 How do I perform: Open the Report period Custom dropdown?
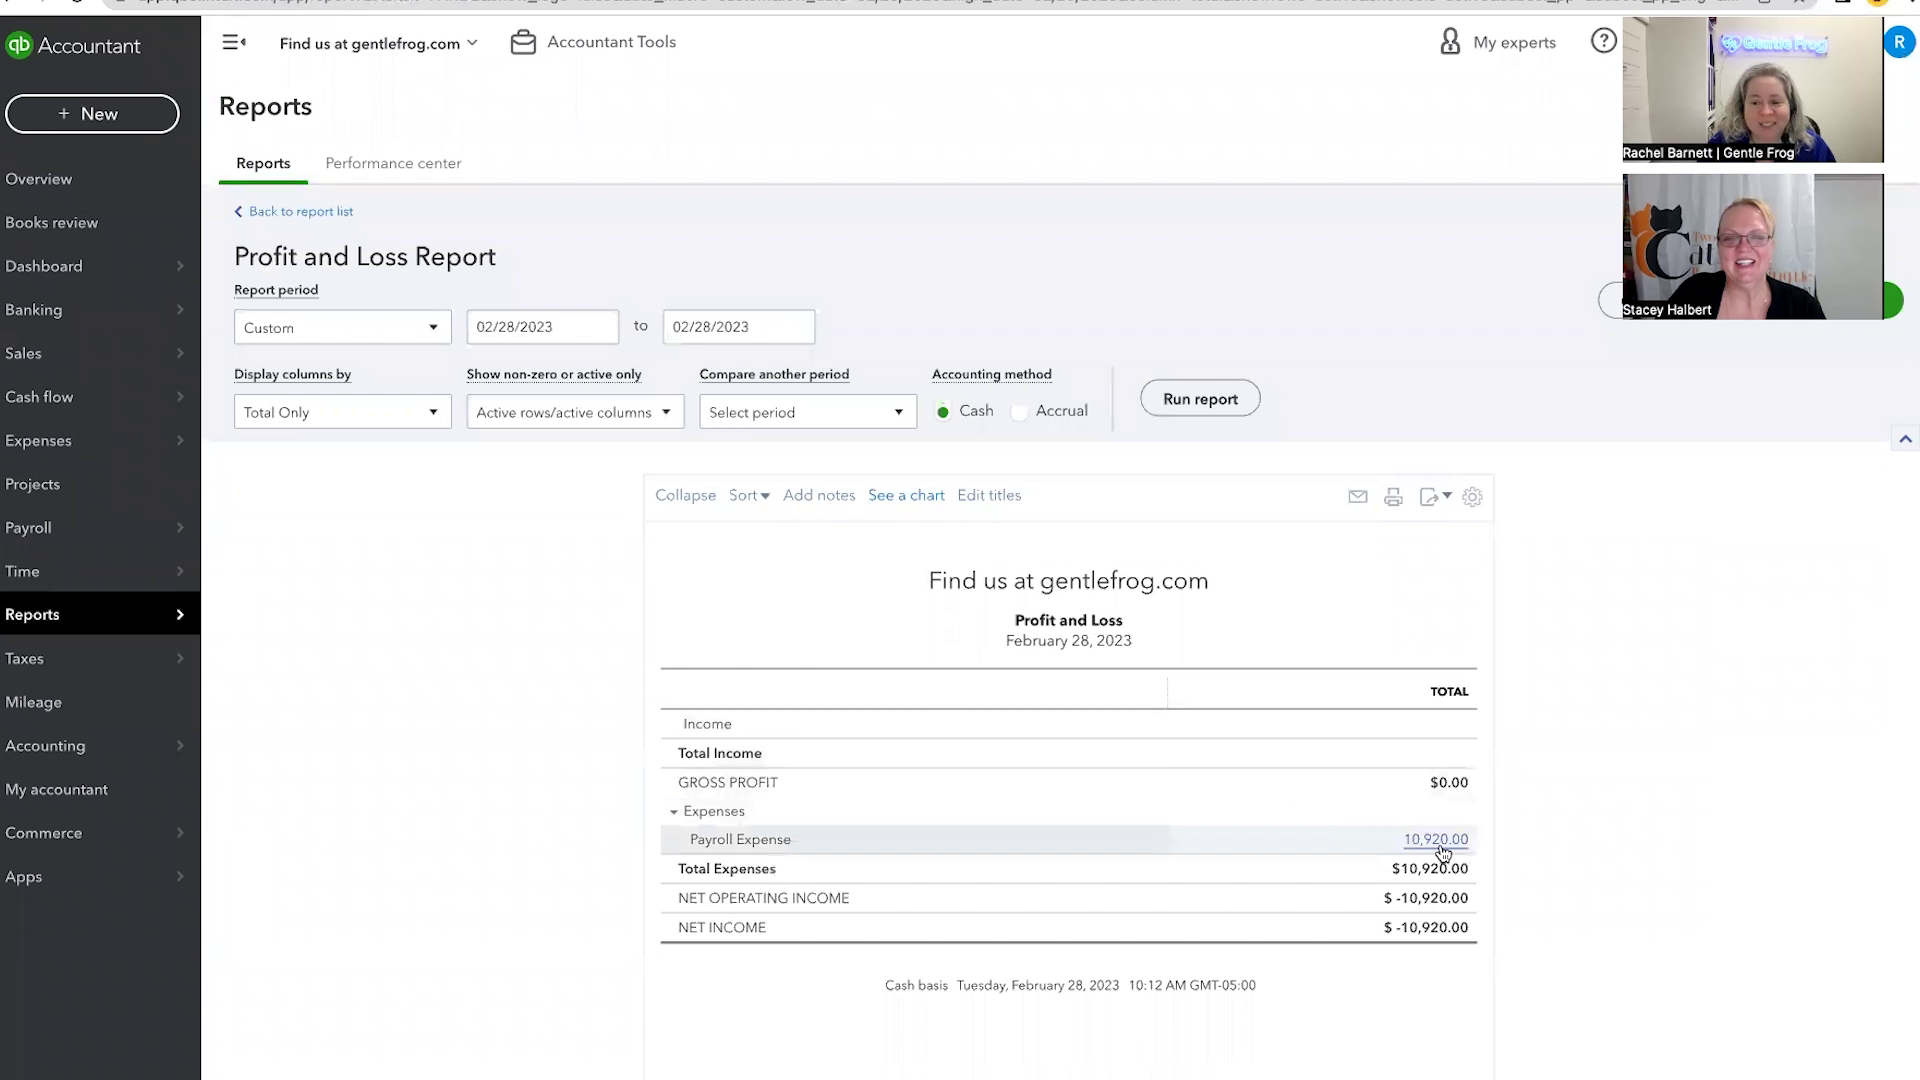342,327
